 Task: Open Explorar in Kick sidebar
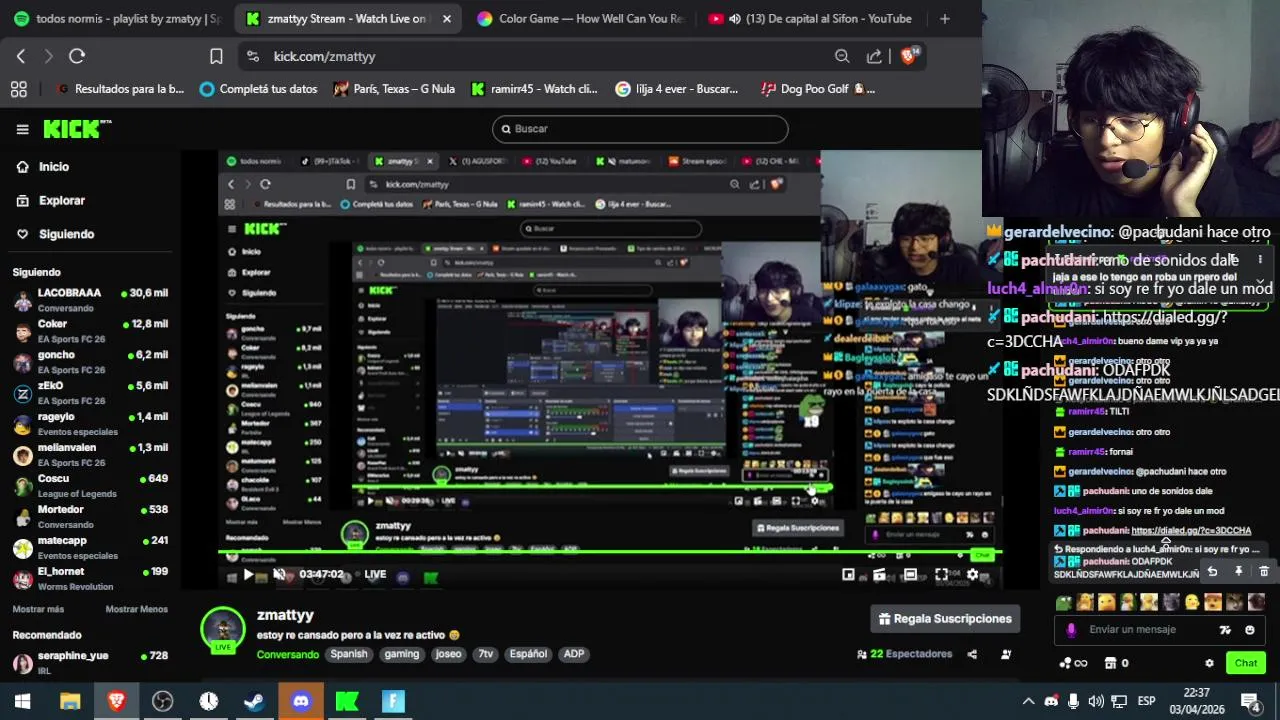pyautogui.click(x=61, y=200)
